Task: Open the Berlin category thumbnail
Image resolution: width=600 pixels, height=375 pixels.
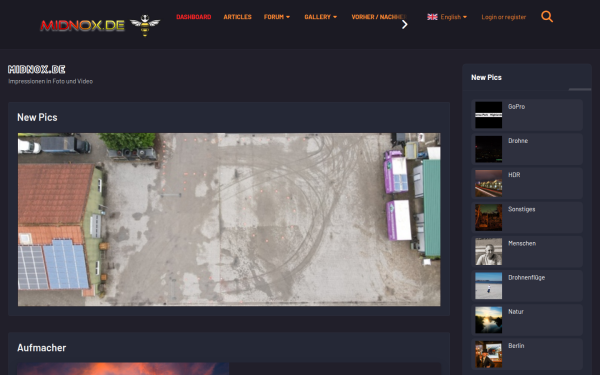Action: (x=489, y=354)
